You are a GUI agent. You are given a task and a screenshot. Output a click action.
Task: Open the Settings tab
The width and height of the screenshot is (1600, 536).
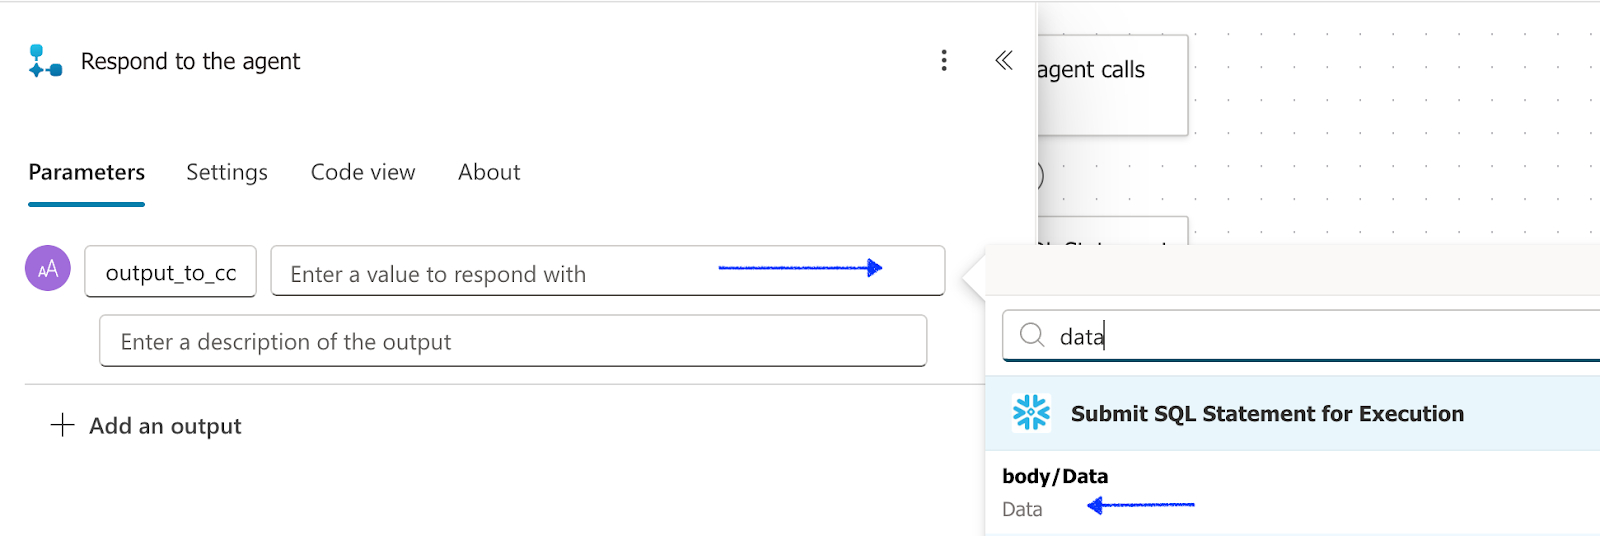point(227,172)
